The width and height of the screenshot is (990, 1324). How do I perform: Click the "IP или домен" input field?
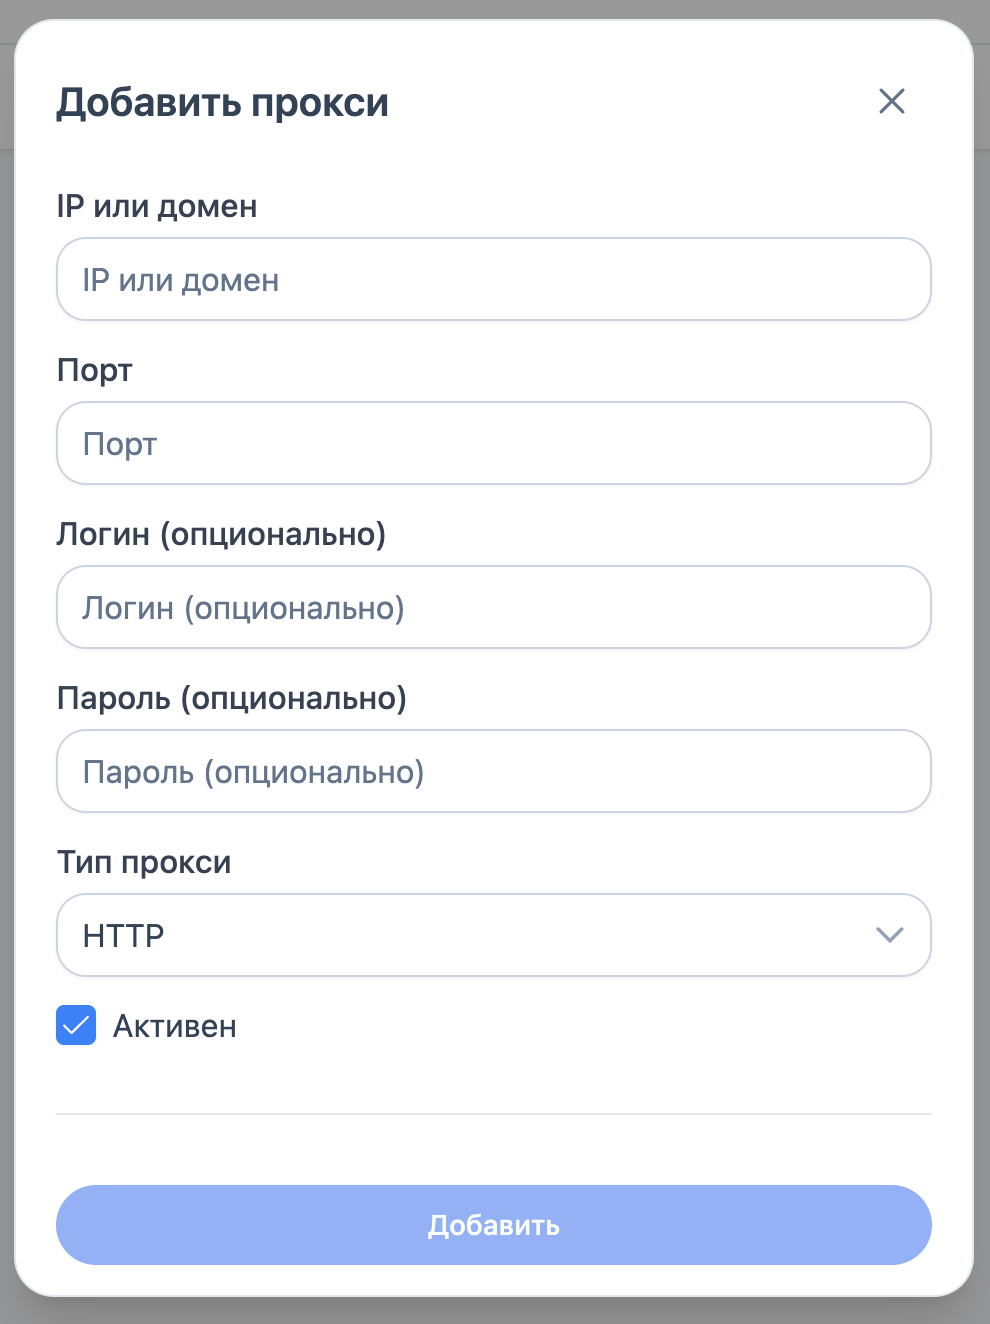tap(494, 280)
